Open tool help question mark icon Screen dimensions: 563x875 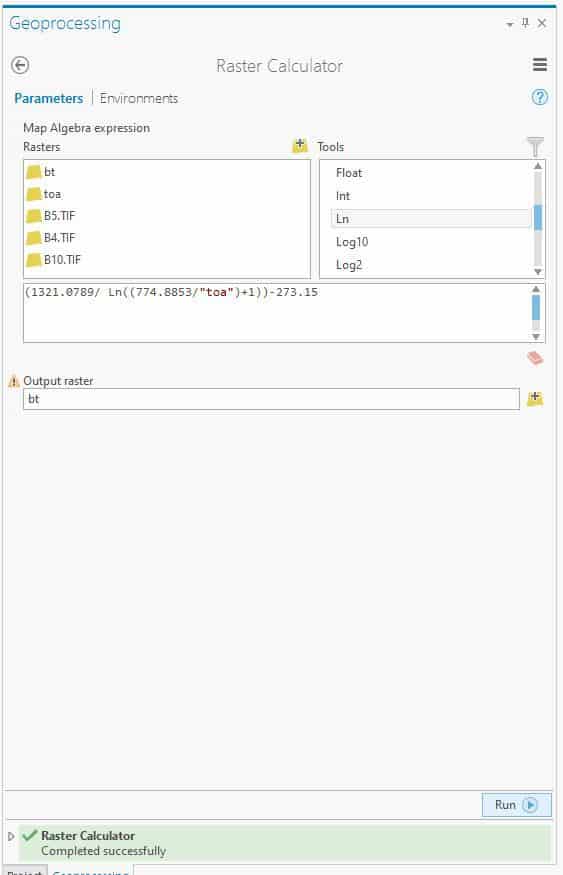point(540,98)
